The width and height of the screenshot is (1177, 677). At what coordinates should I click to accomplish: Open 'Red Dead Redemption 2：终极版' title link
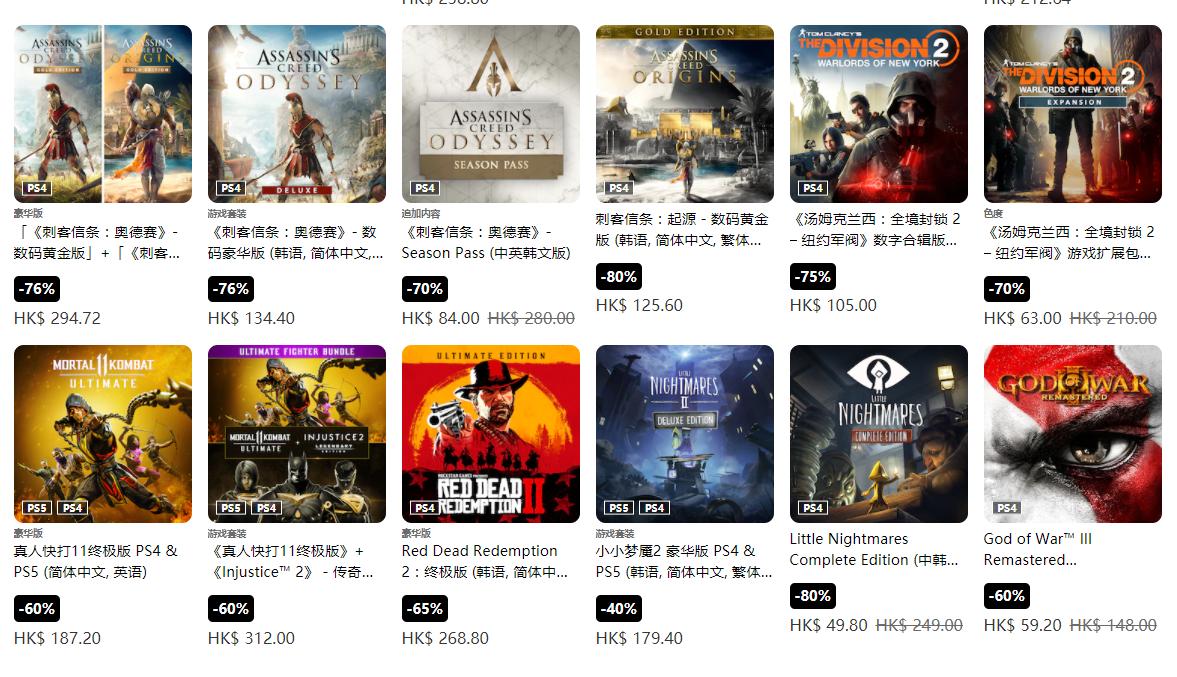coord(484,561)
